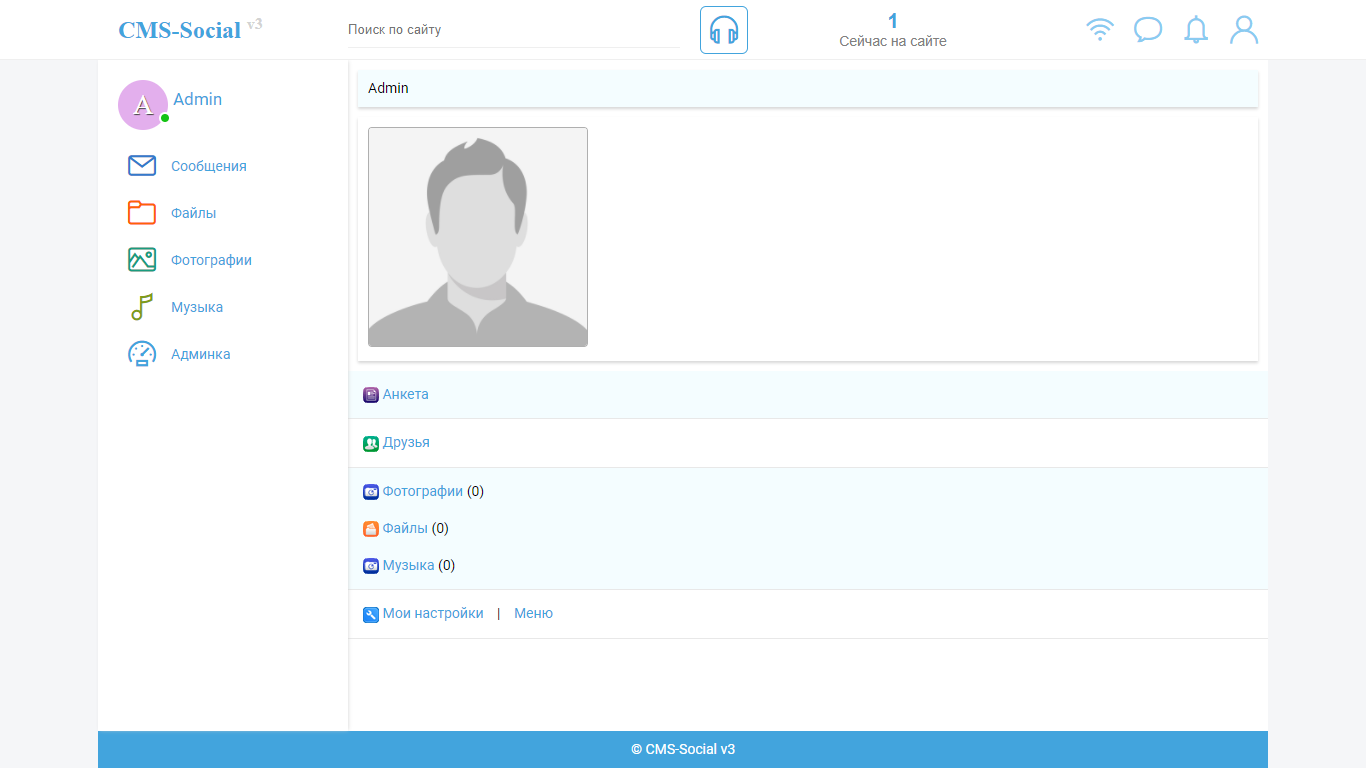This screenshot has width=1366, height=768.
Task: Click the gauge icon beside Админка
Action: tap(142, 354)
